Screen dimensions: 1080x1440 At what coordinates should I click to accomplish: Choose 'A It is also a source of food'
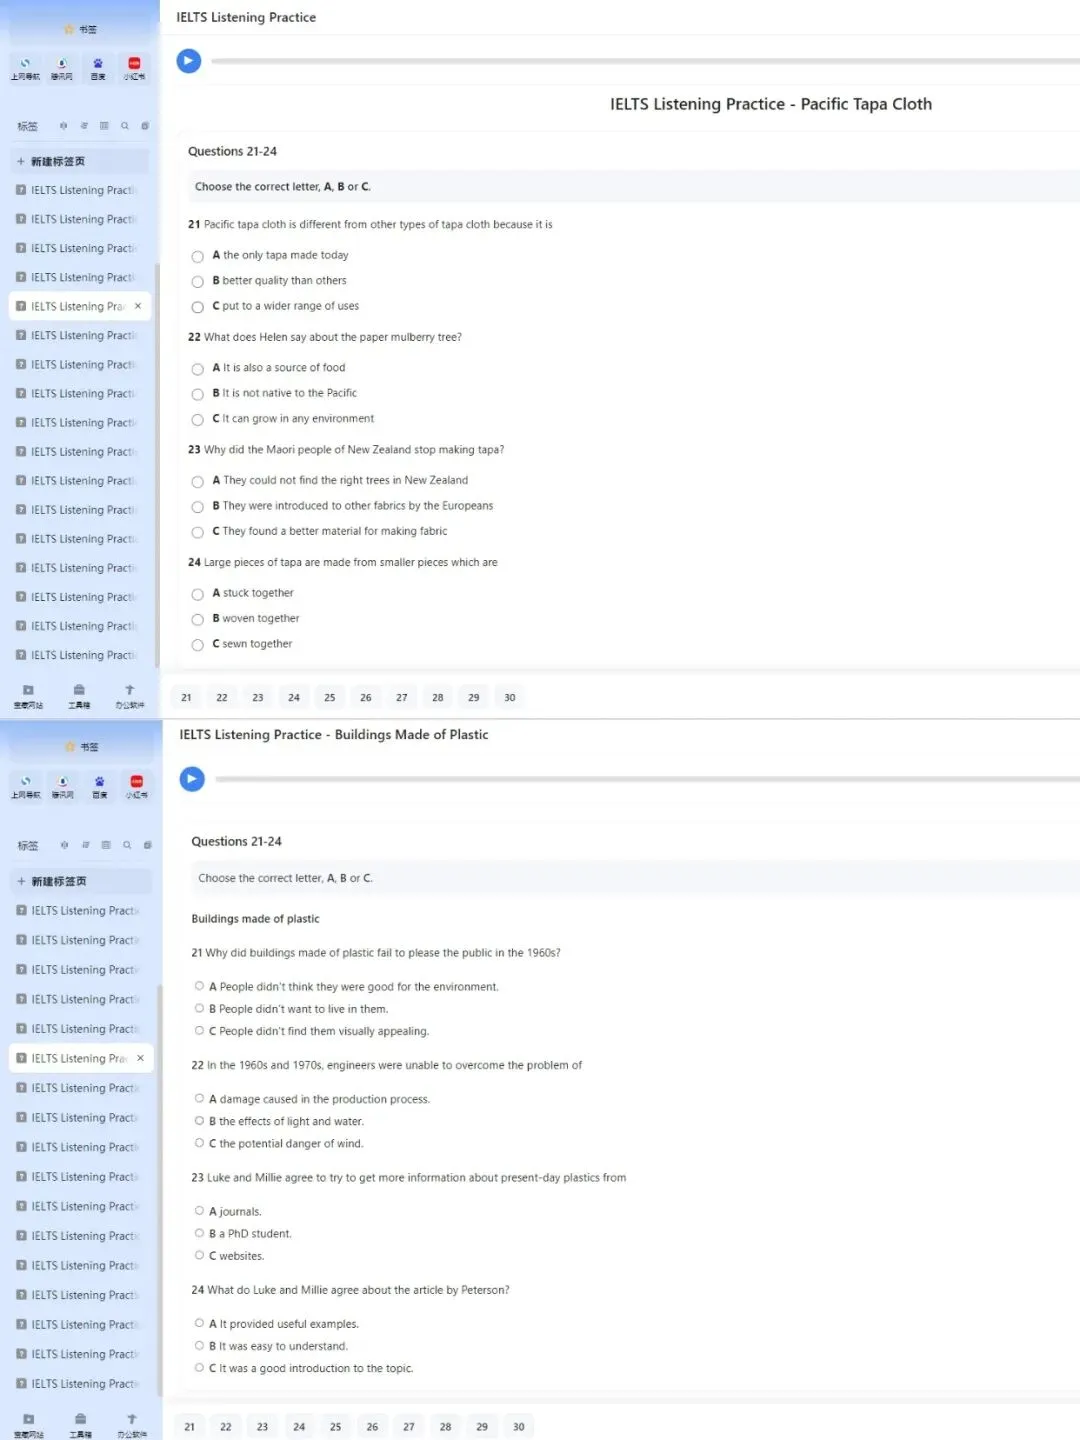click(x=197, y=369)
